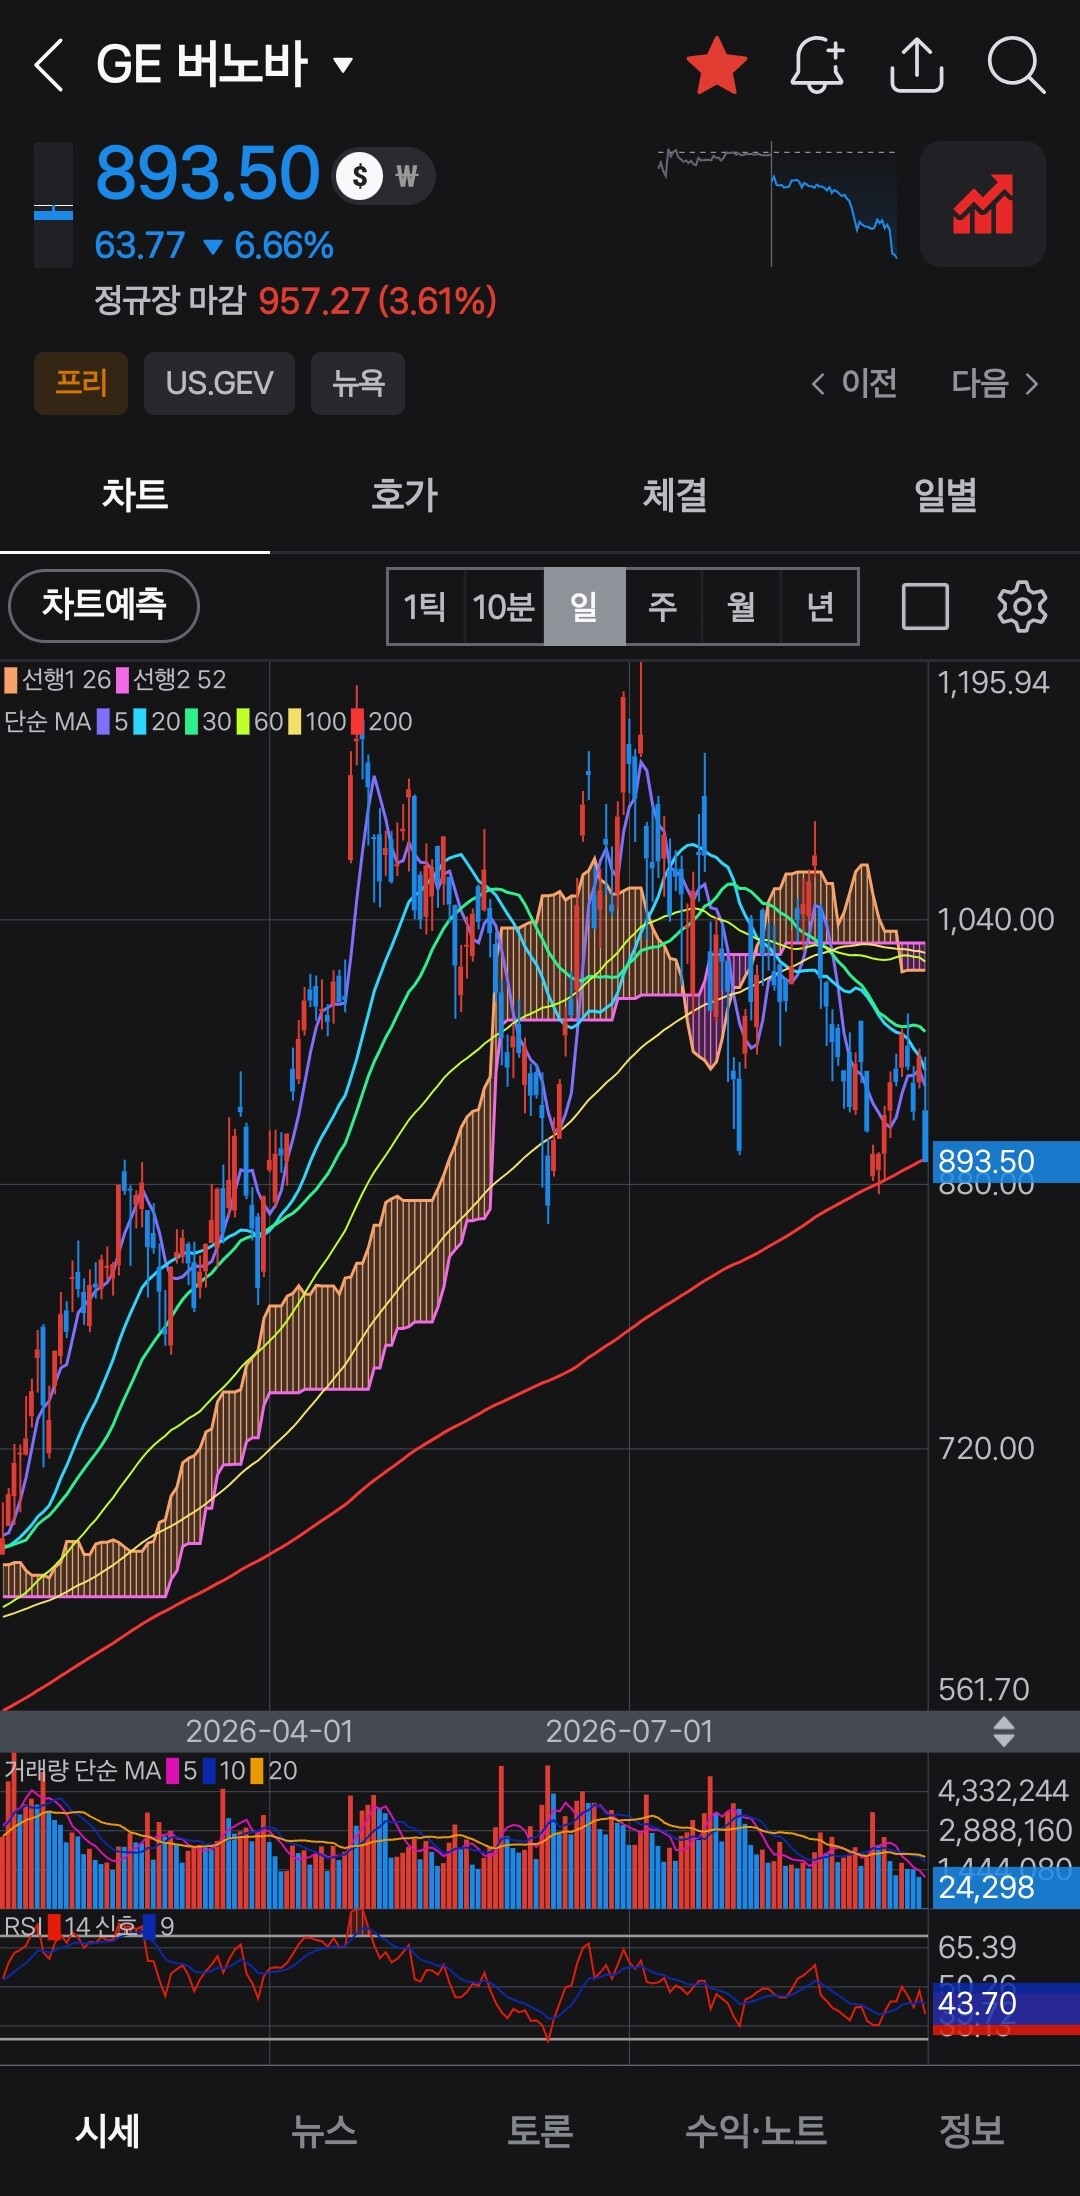Expand the GE 버노바 stock dropdown

pos(343,66)
